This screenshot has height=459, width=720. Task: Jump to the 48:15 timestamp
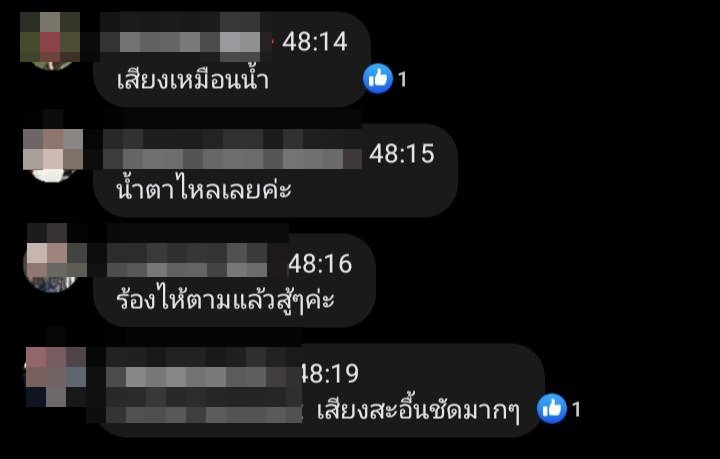click(402, 154)
